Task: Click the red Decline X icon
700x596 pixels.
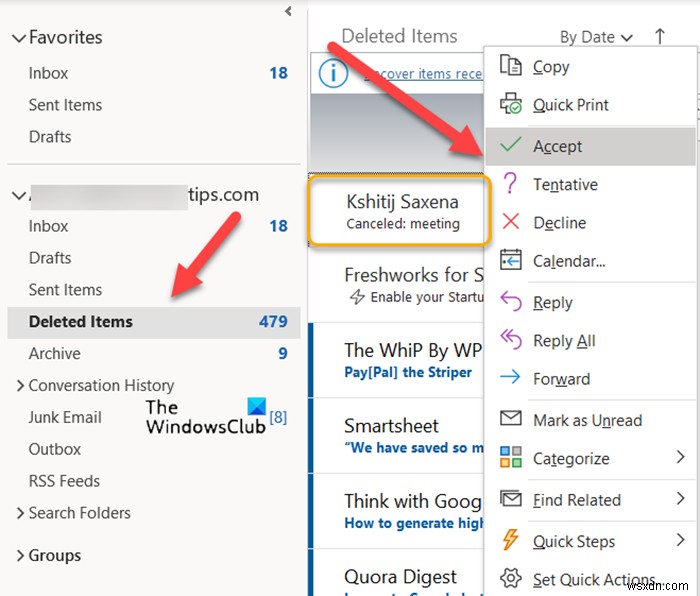Action: (510, 221)
